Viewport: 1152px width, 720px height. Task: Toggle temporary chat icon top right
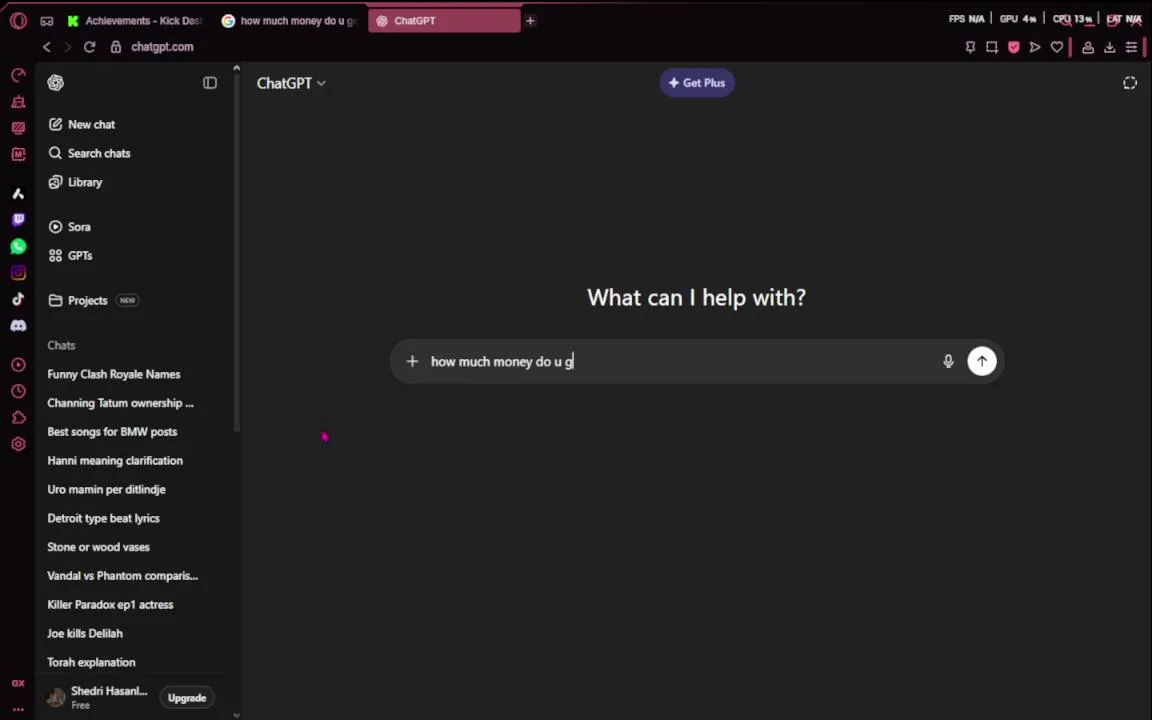click(x=1130, y=83)
